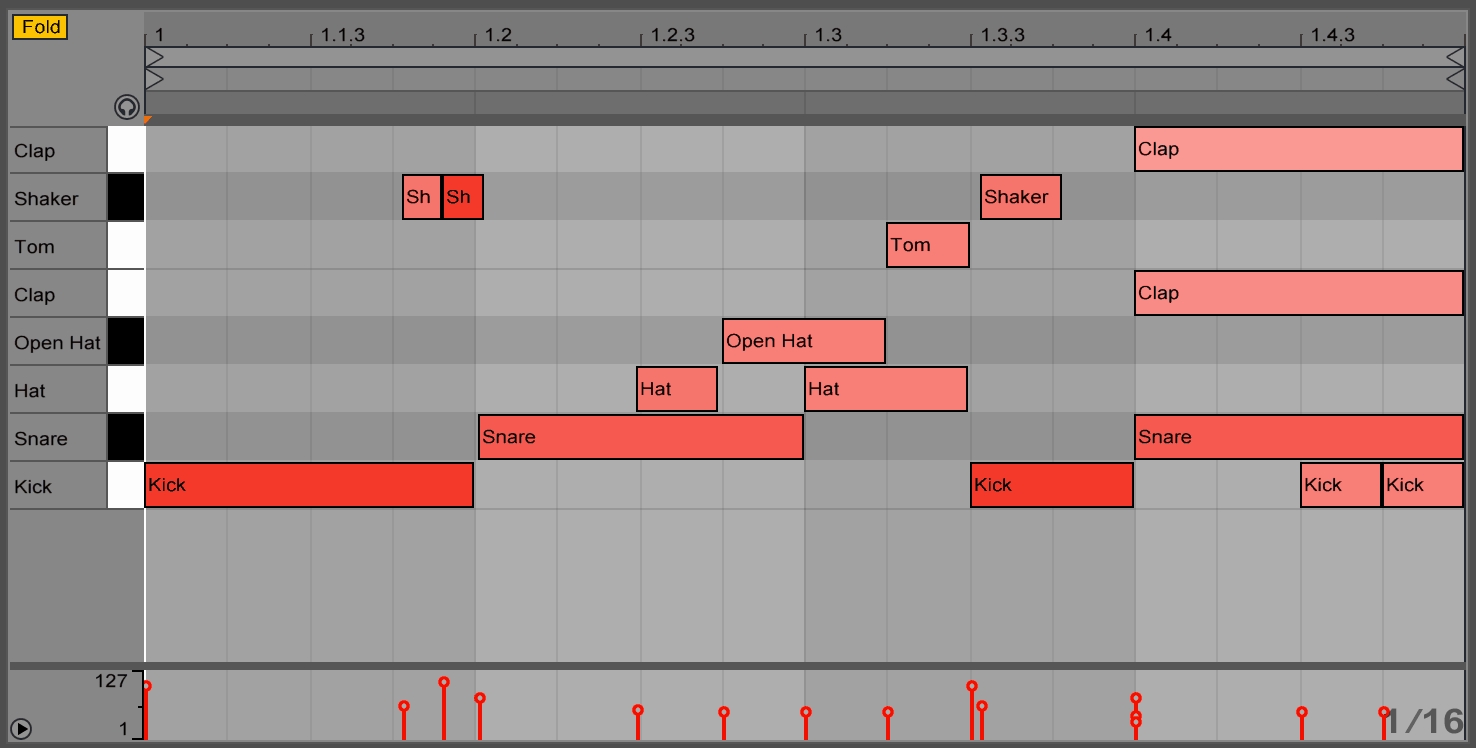
Task: Click the tallest velocity marker near beat 1.2
Action: pos(444,682)
